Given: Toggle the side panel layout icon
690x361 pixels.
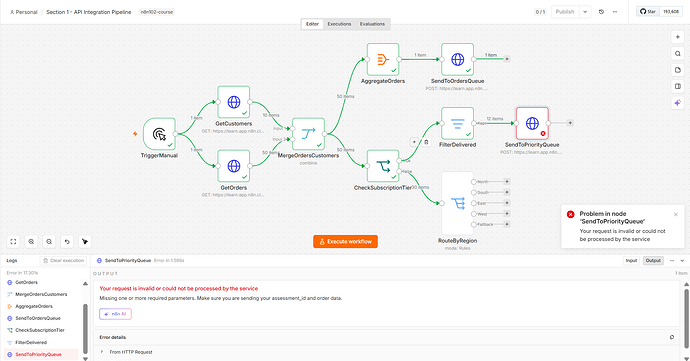Looking at the screenshot, I should click(x=678, y=86).
